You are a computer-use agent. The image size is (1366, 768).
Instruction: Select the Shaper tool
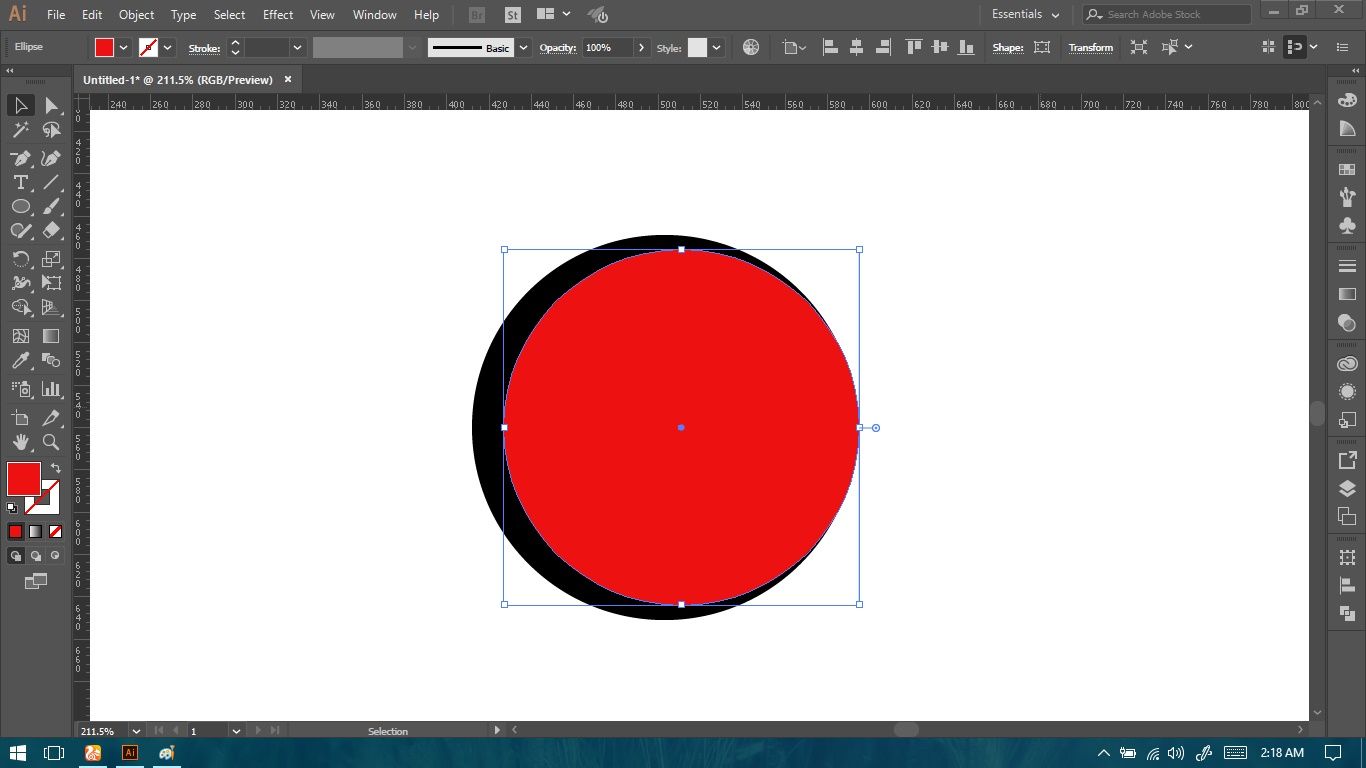tap(20, 230)
